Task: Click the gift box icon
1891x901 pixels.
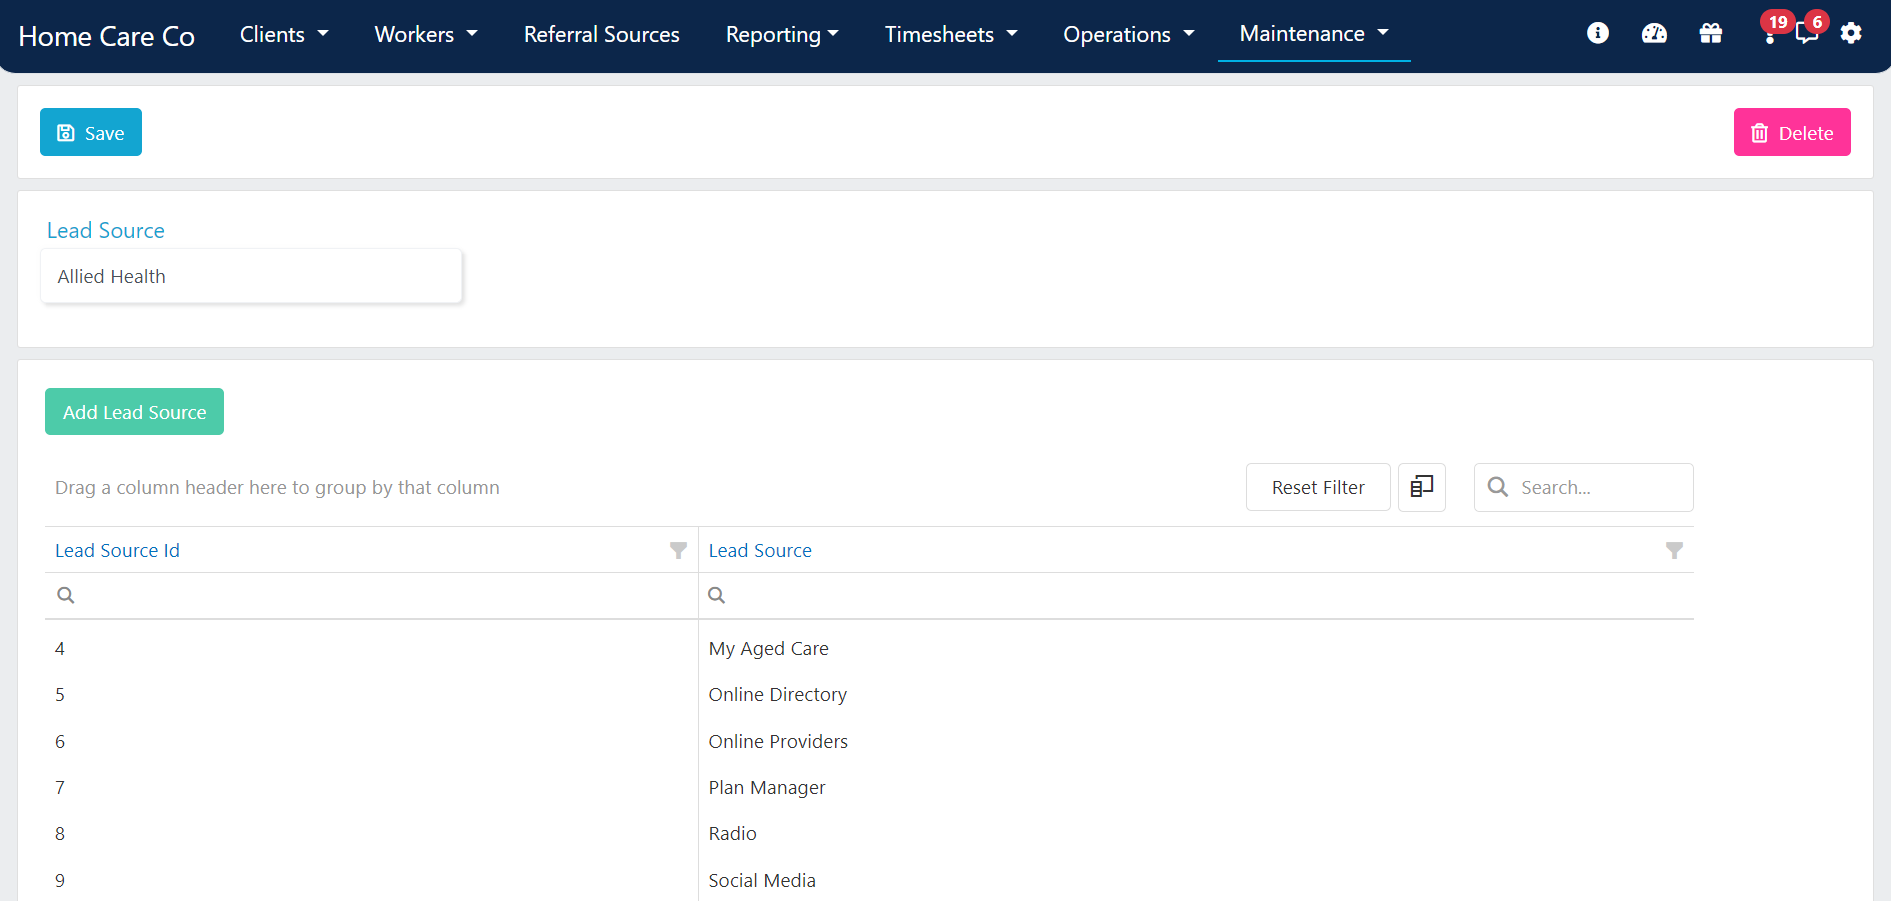Action: tap(1711, 33)
